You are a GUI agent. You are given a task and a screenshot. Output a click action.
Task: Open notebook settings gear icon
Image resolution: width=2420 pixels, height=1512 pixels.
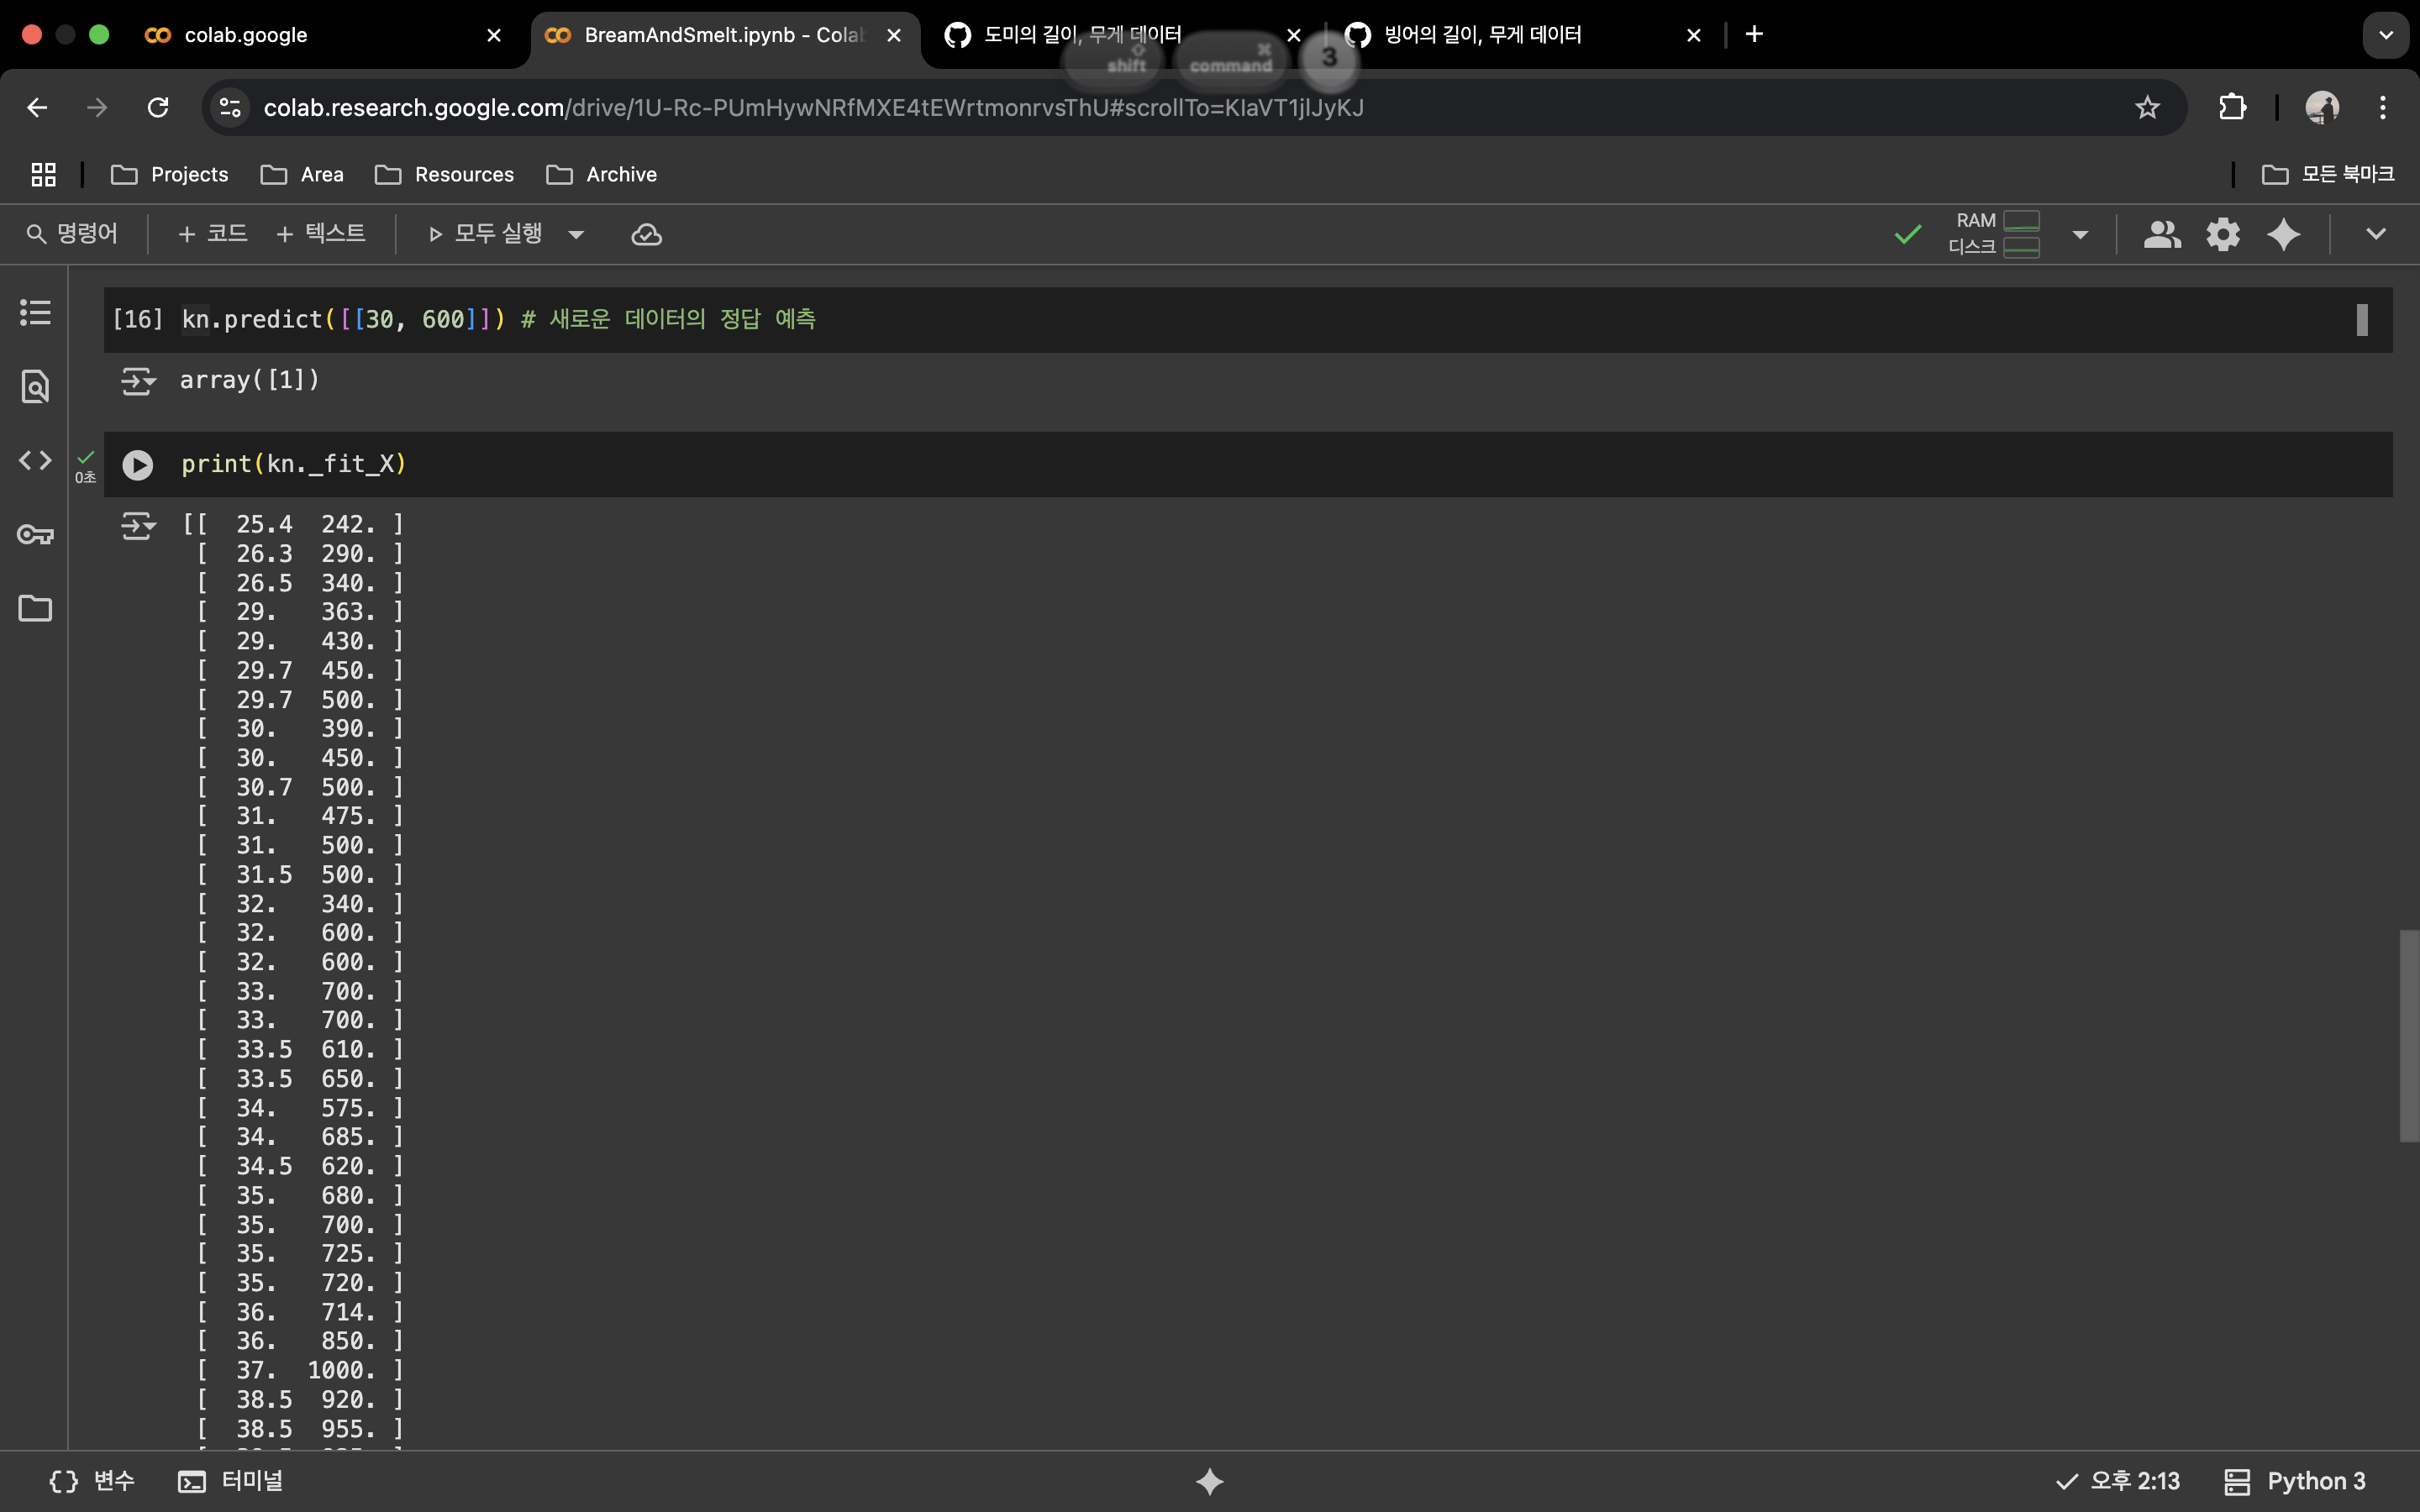(x=2222, y=235)
